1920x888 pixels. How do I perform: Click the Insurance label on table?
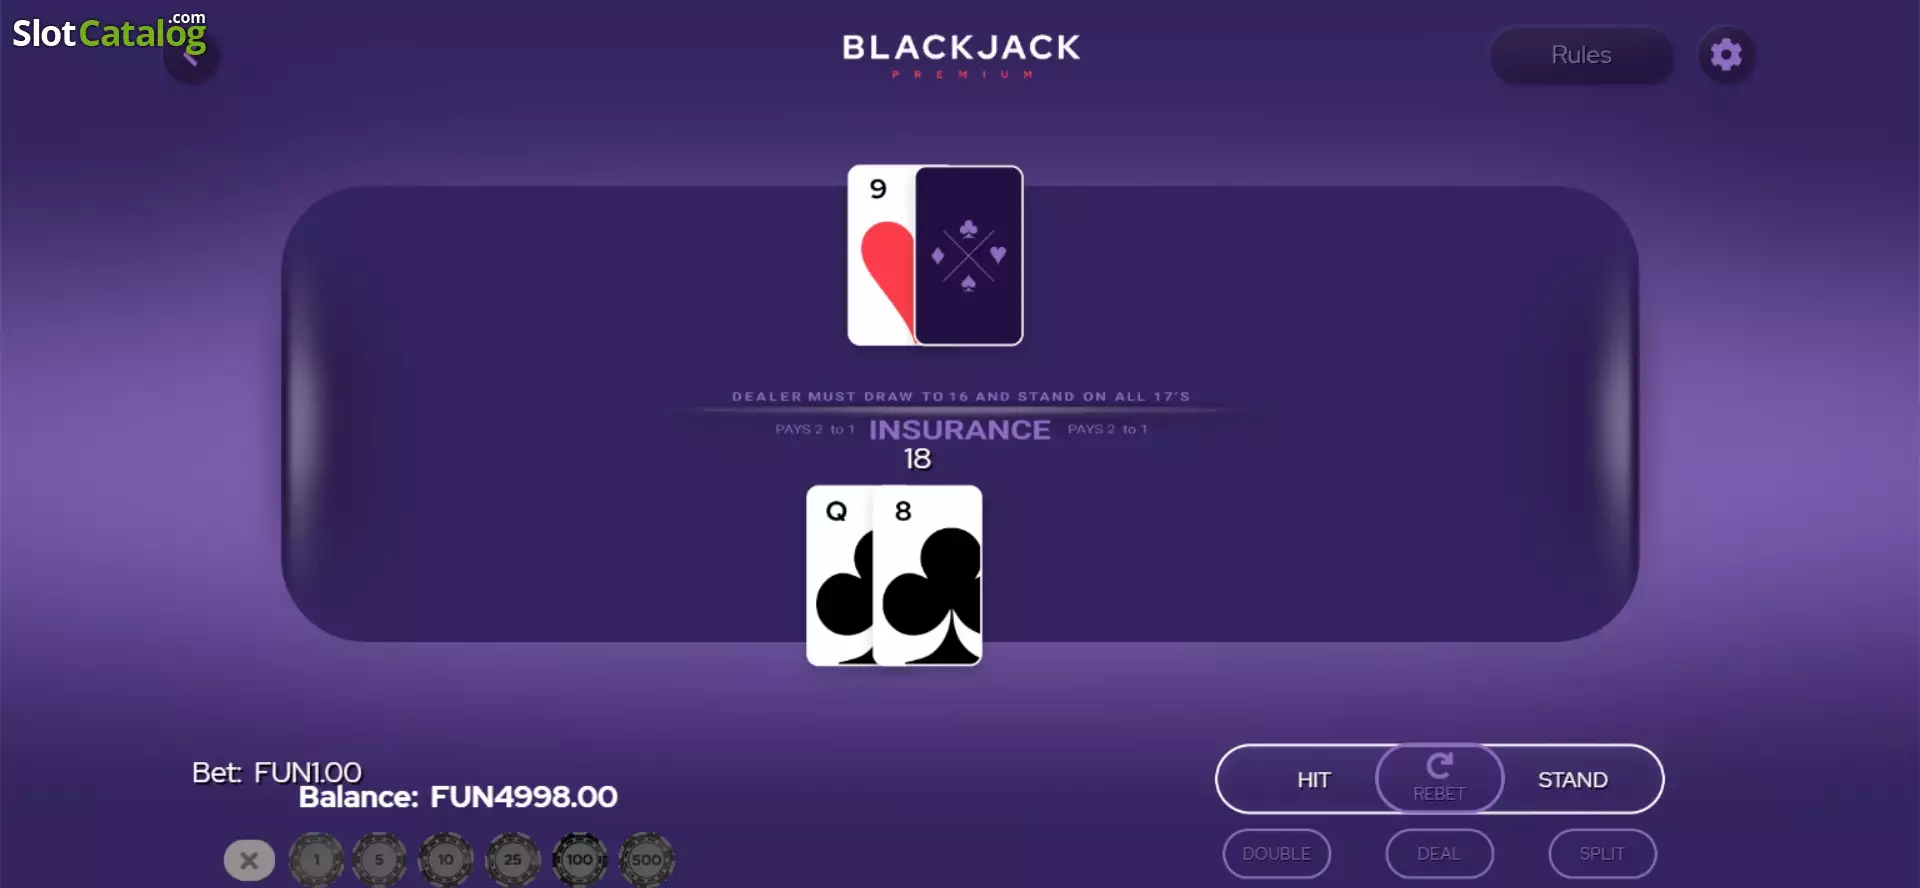click(959, 430)
